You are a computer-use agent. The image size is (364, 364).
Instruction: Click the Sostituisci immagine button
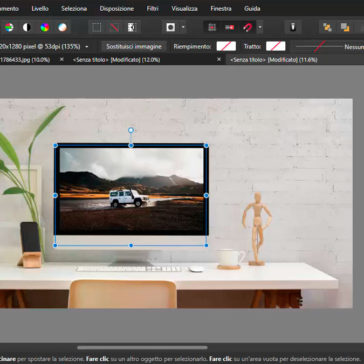coord(134,47)
